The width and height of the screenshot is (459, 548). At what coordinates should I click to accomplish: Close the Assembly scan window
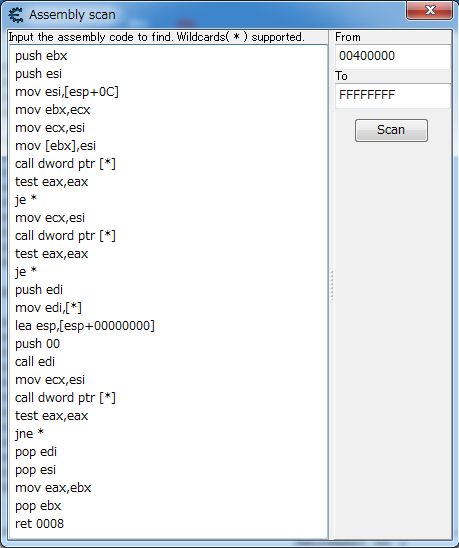coord(429,10)
